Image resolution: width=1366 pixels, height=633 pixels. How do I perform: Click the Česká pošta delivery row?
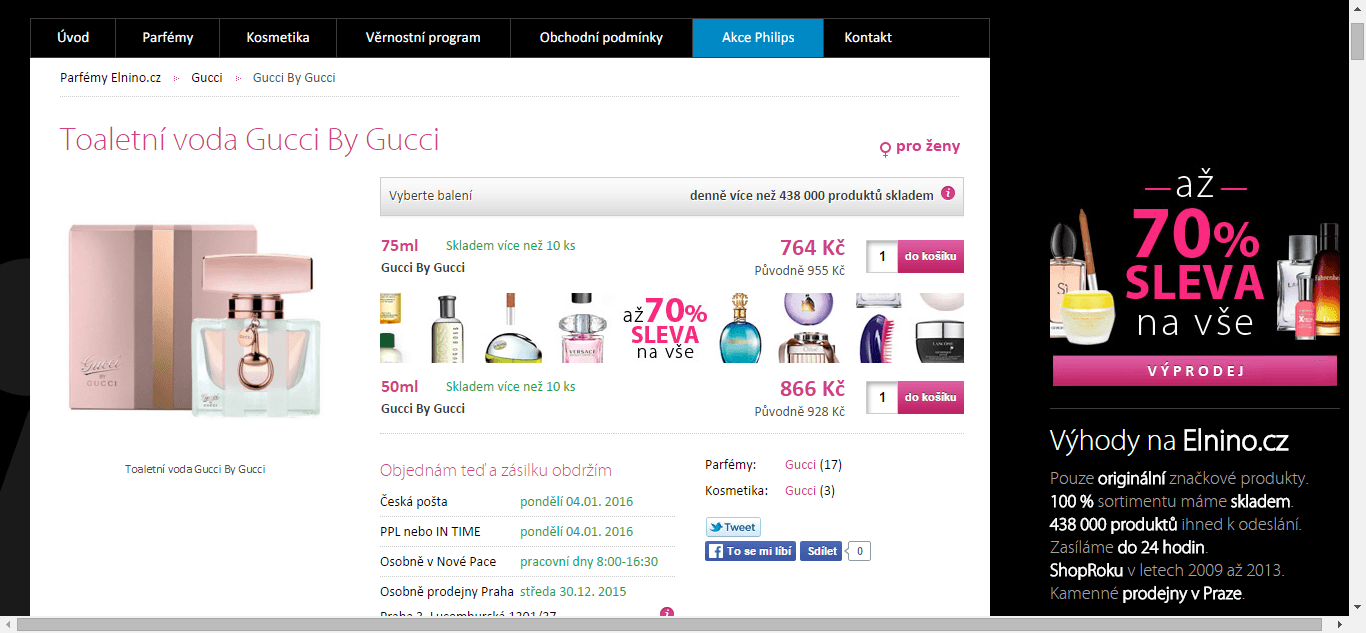527,502
